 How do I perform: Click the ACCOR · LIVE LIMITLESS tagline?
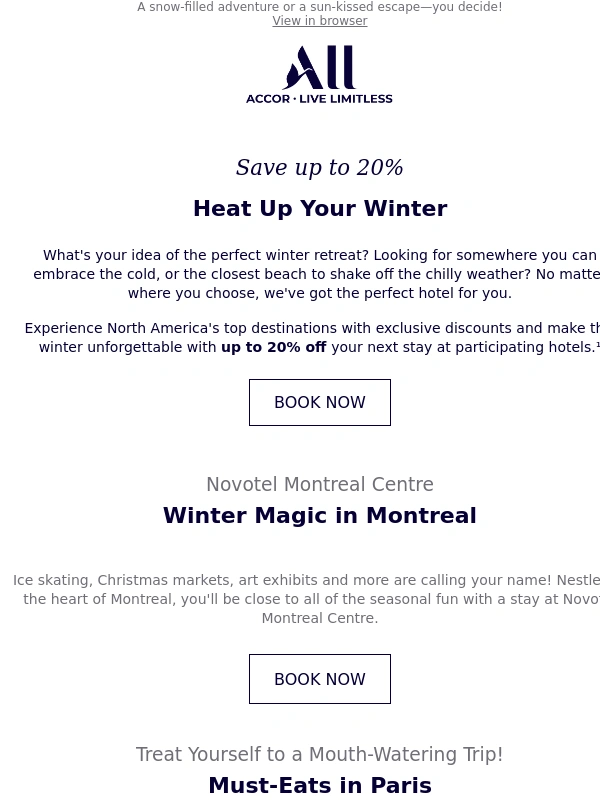point(319,99)
